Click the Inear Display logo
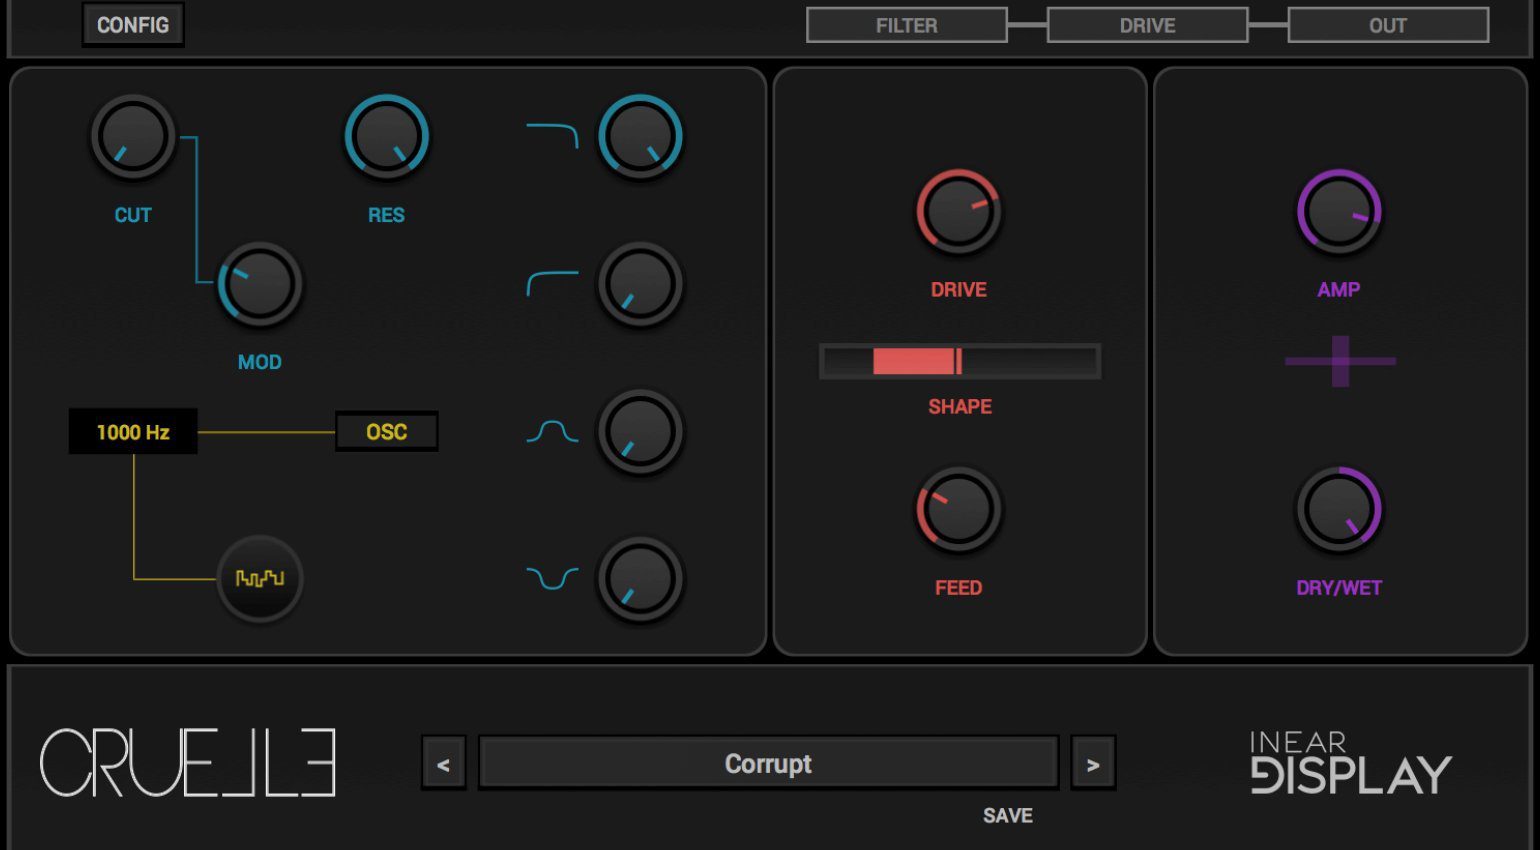 1351,763
